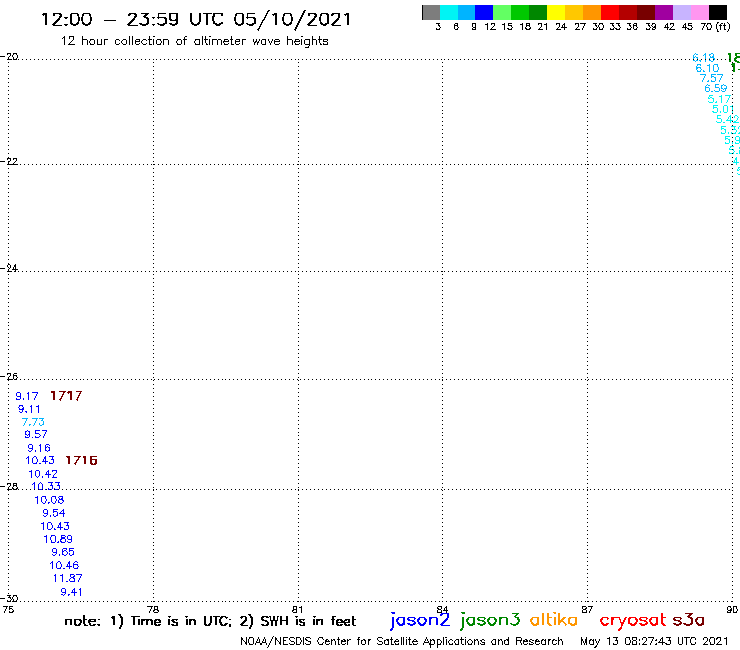
Task: Click the 9.16 wave height reading
Action: (x=39, y=448)
